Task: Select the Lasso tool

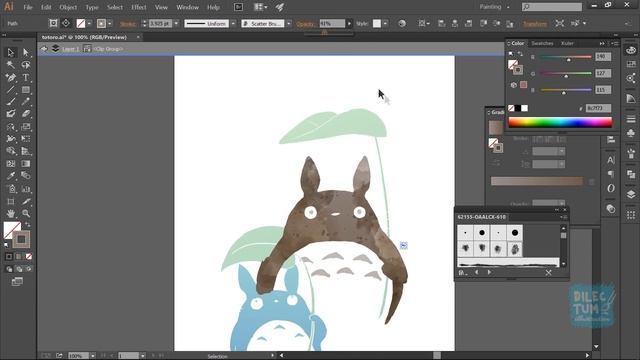Action: point(26,65)
